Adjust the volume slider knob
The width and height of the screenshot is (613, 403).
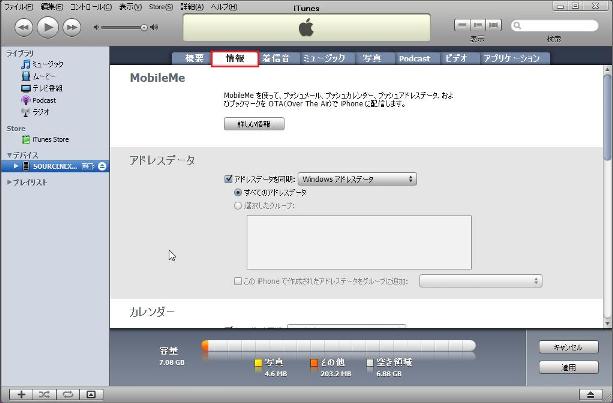point(144,27)
